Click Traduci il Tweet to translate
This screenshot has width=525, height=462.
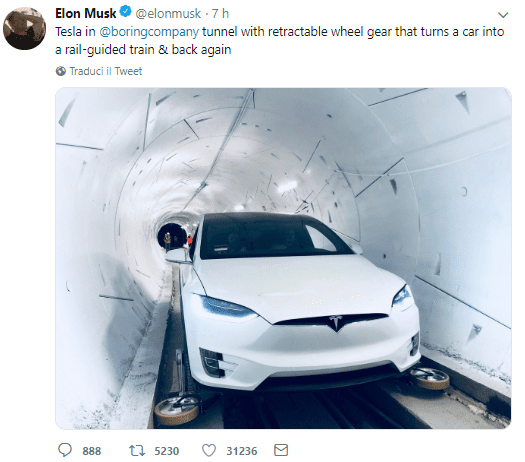[x=106, y=71]
